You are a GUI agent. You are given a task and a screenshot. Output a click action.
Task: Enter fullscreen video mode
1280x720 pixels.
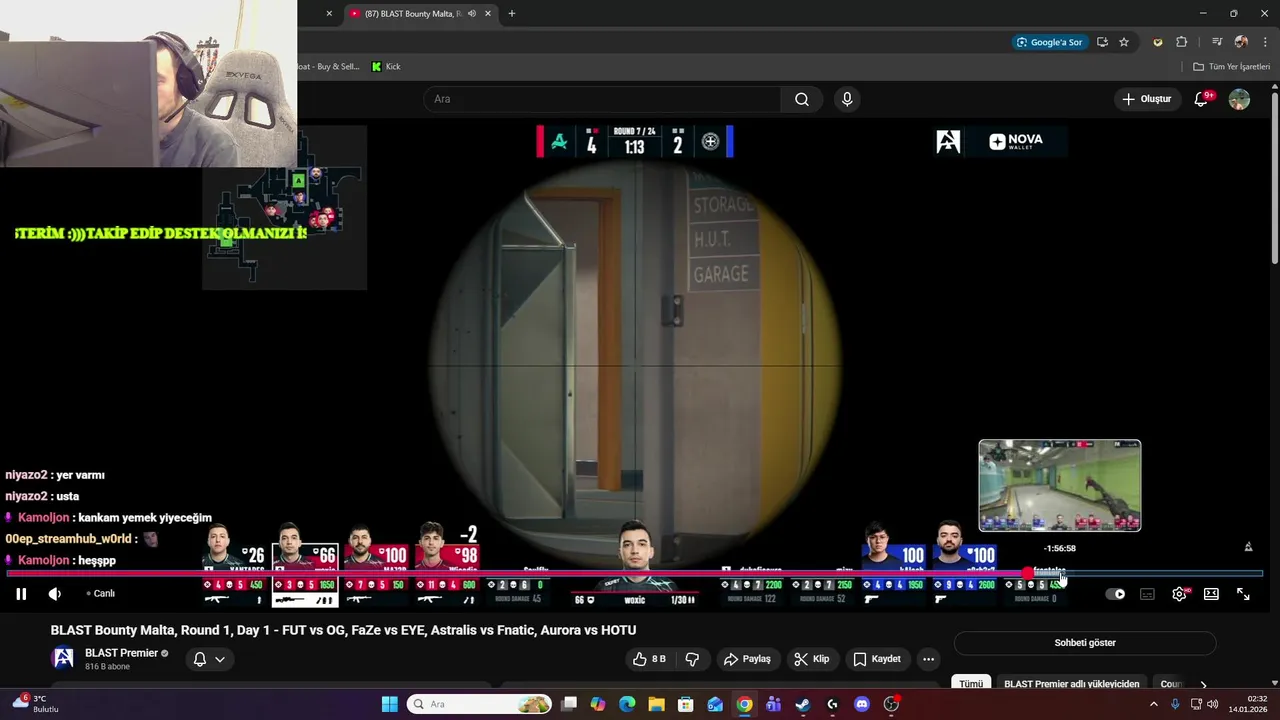point(1243,594)
